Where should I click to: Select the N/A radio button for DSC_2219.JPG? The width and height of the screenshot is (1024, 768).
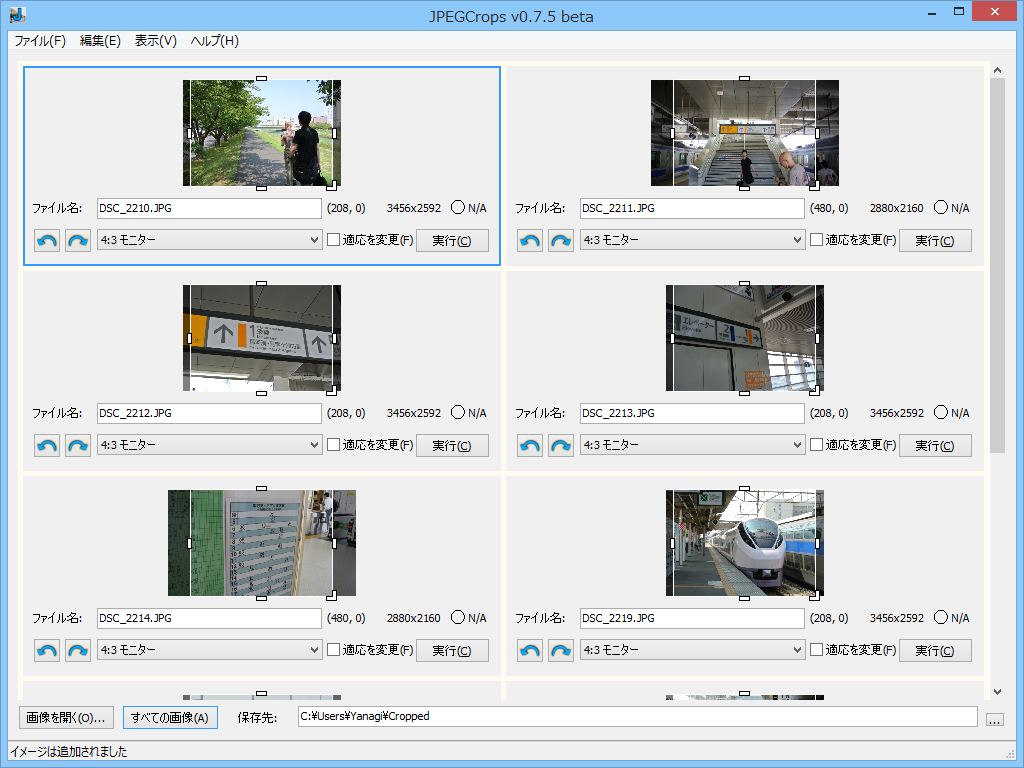(940, 617)
